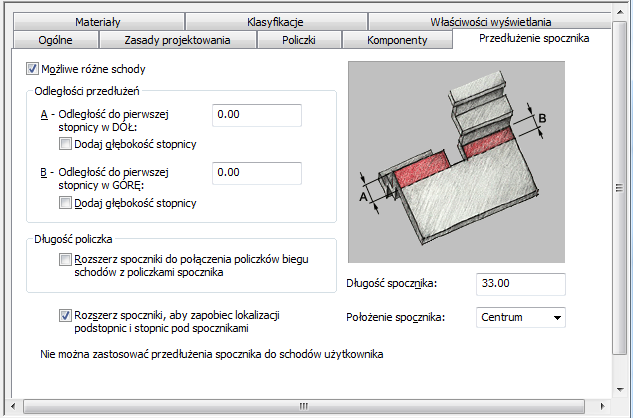The image size is (633, 418).
Task: Click the B distance field for GÓRĘ
Action: pos(257,173)
